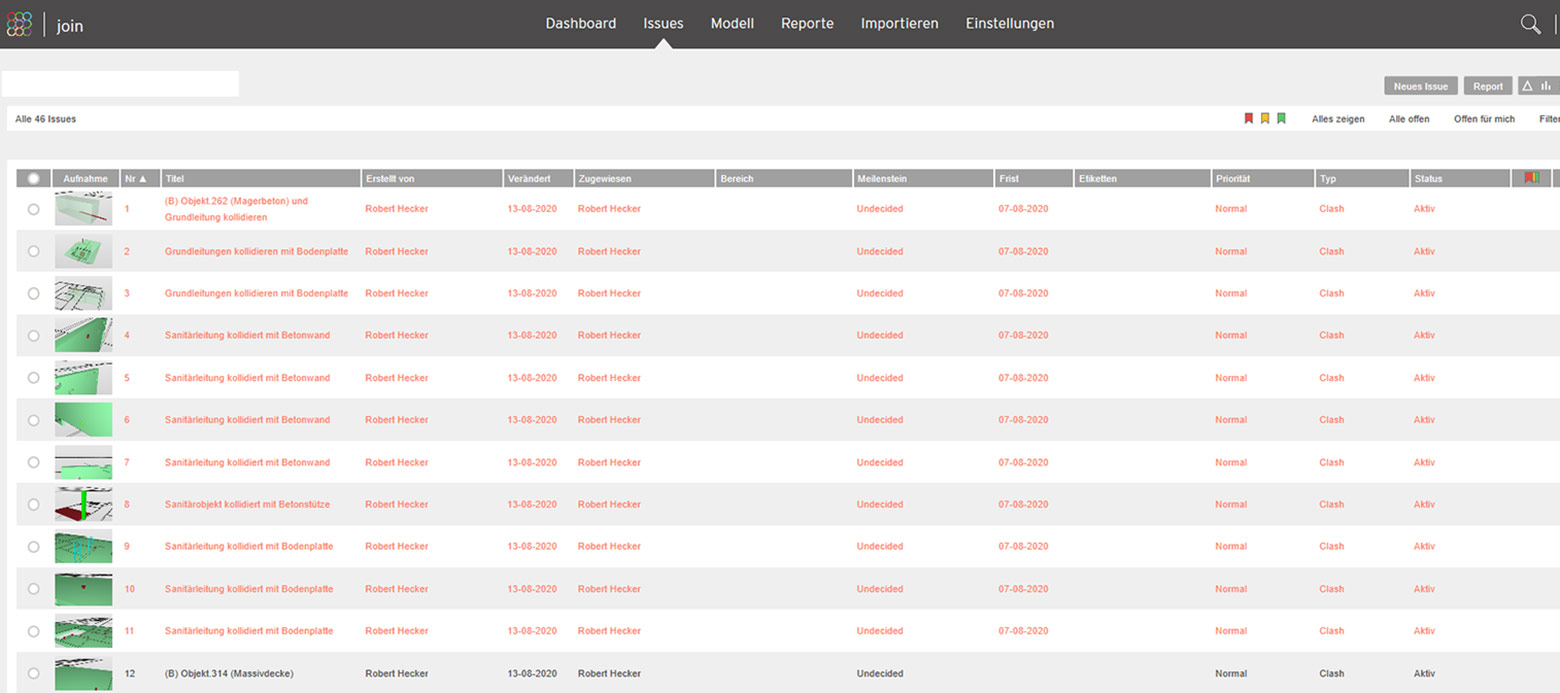
Task: Click the Neues Issue button
Action: coord(1420,86)
